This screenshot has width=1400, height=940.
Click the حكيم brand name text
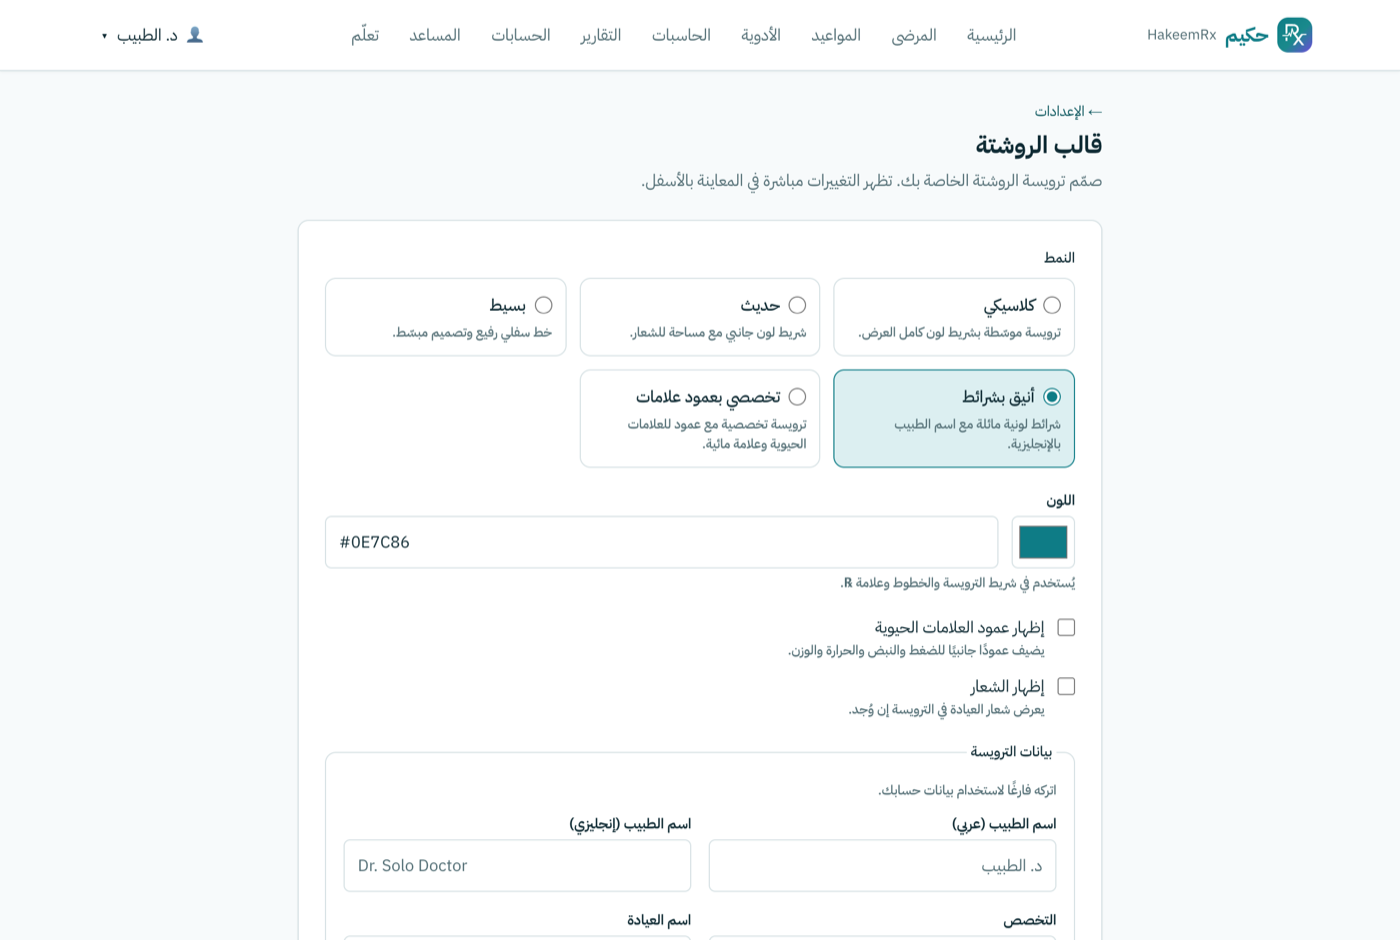pos(1246,35)
